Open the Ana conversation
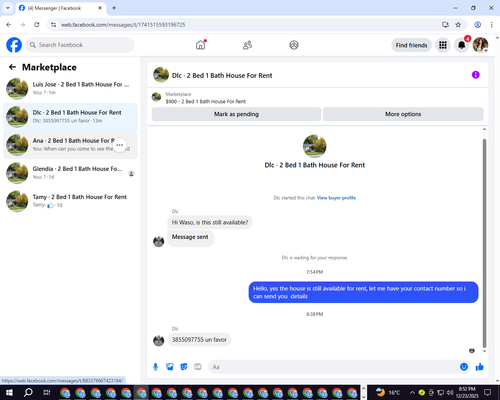 point(70,145)
